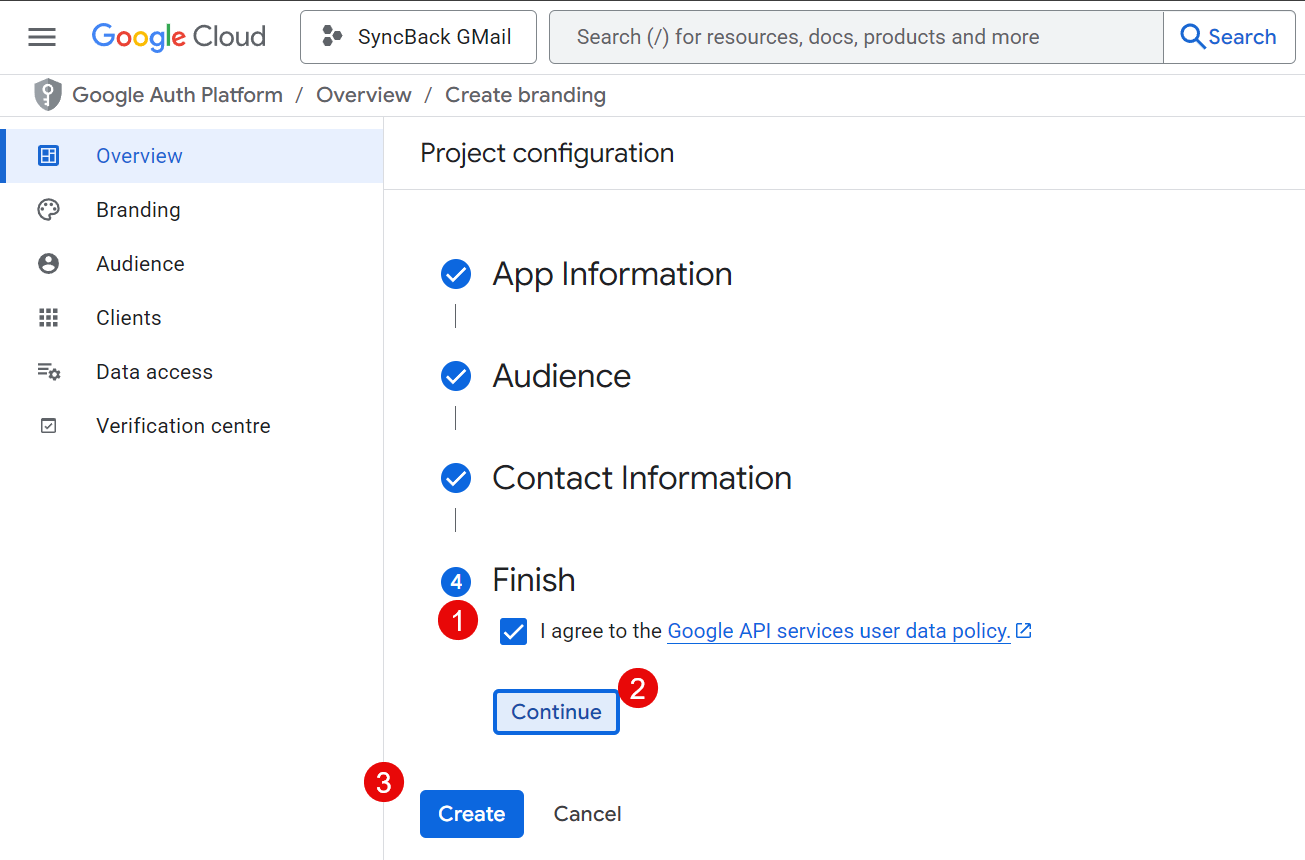Select Overview in the sidebar
The width and height of the screenshot is (1305, 860).
[139, 156]
